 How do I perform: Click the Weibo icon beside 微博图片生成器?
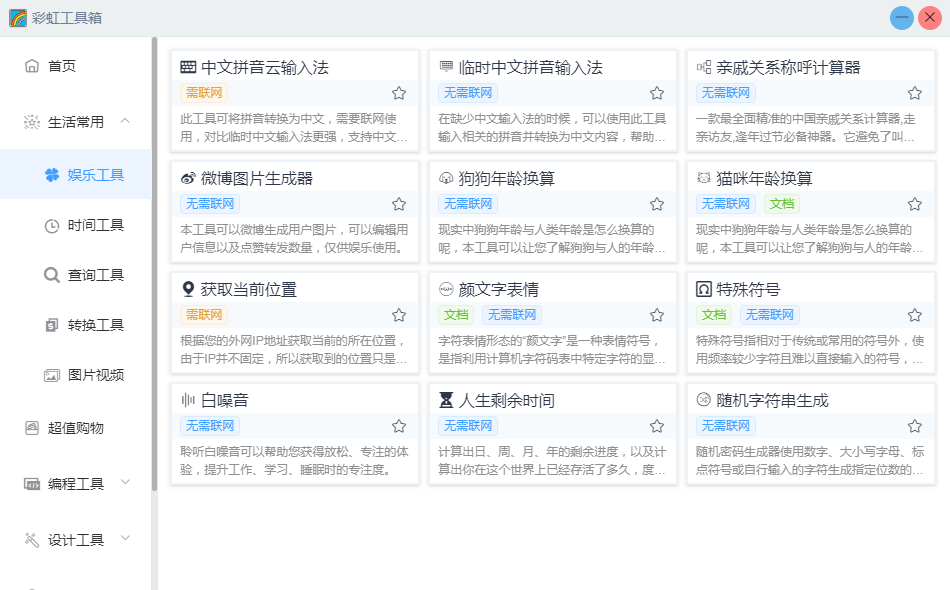(188, 178)
